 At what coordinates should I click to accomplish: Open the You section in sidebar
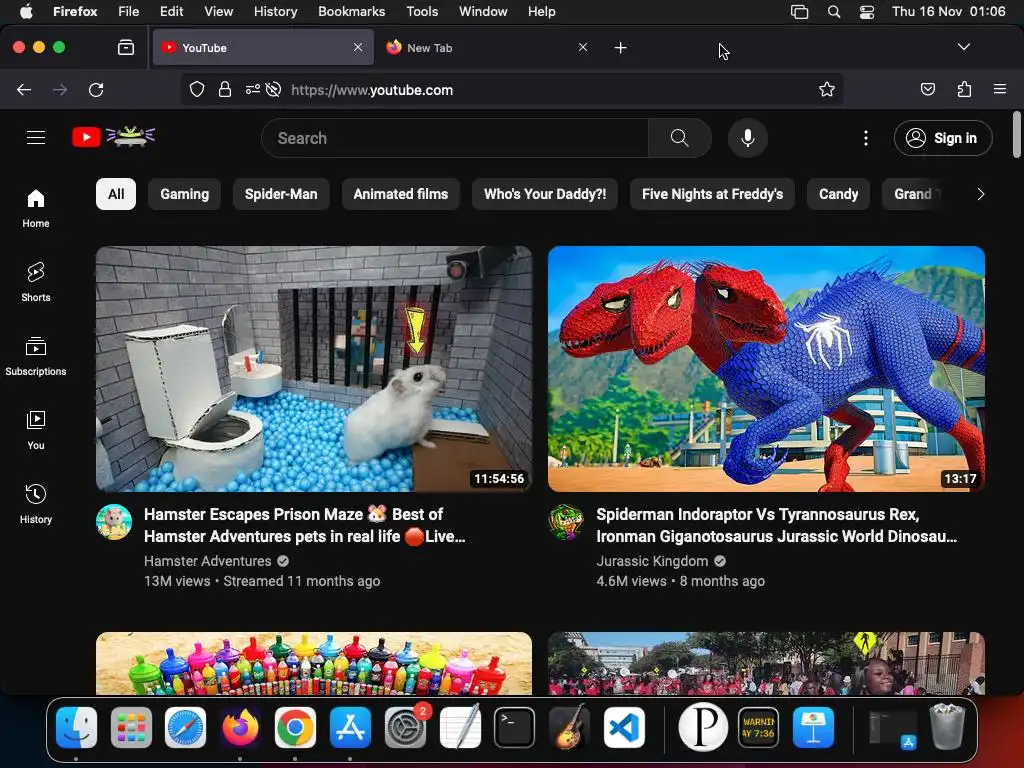pos(36,430)
